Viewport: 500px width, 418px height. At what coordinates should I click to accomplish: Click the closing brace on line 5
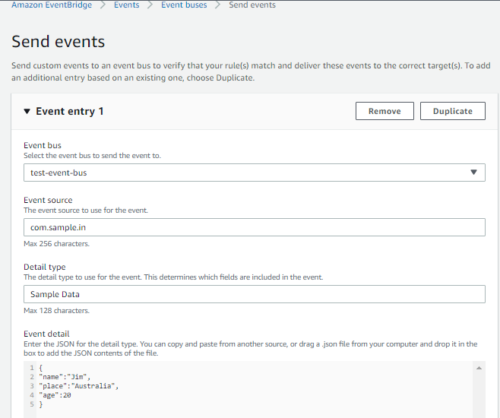point(41,404)
